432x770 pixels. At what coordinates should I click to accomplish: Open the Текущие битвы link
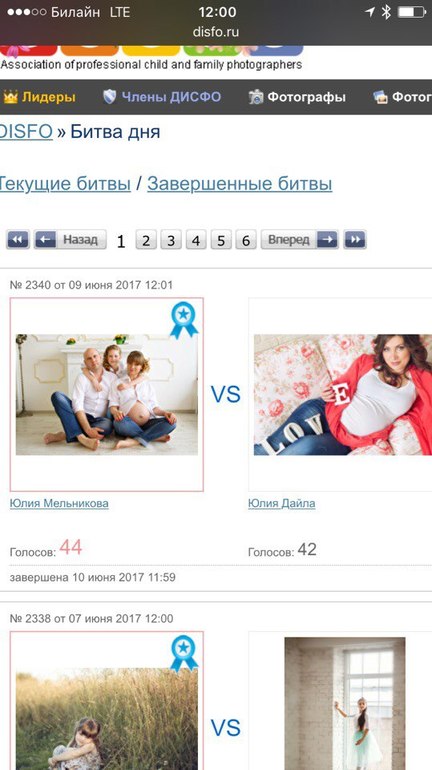[65, 184]
